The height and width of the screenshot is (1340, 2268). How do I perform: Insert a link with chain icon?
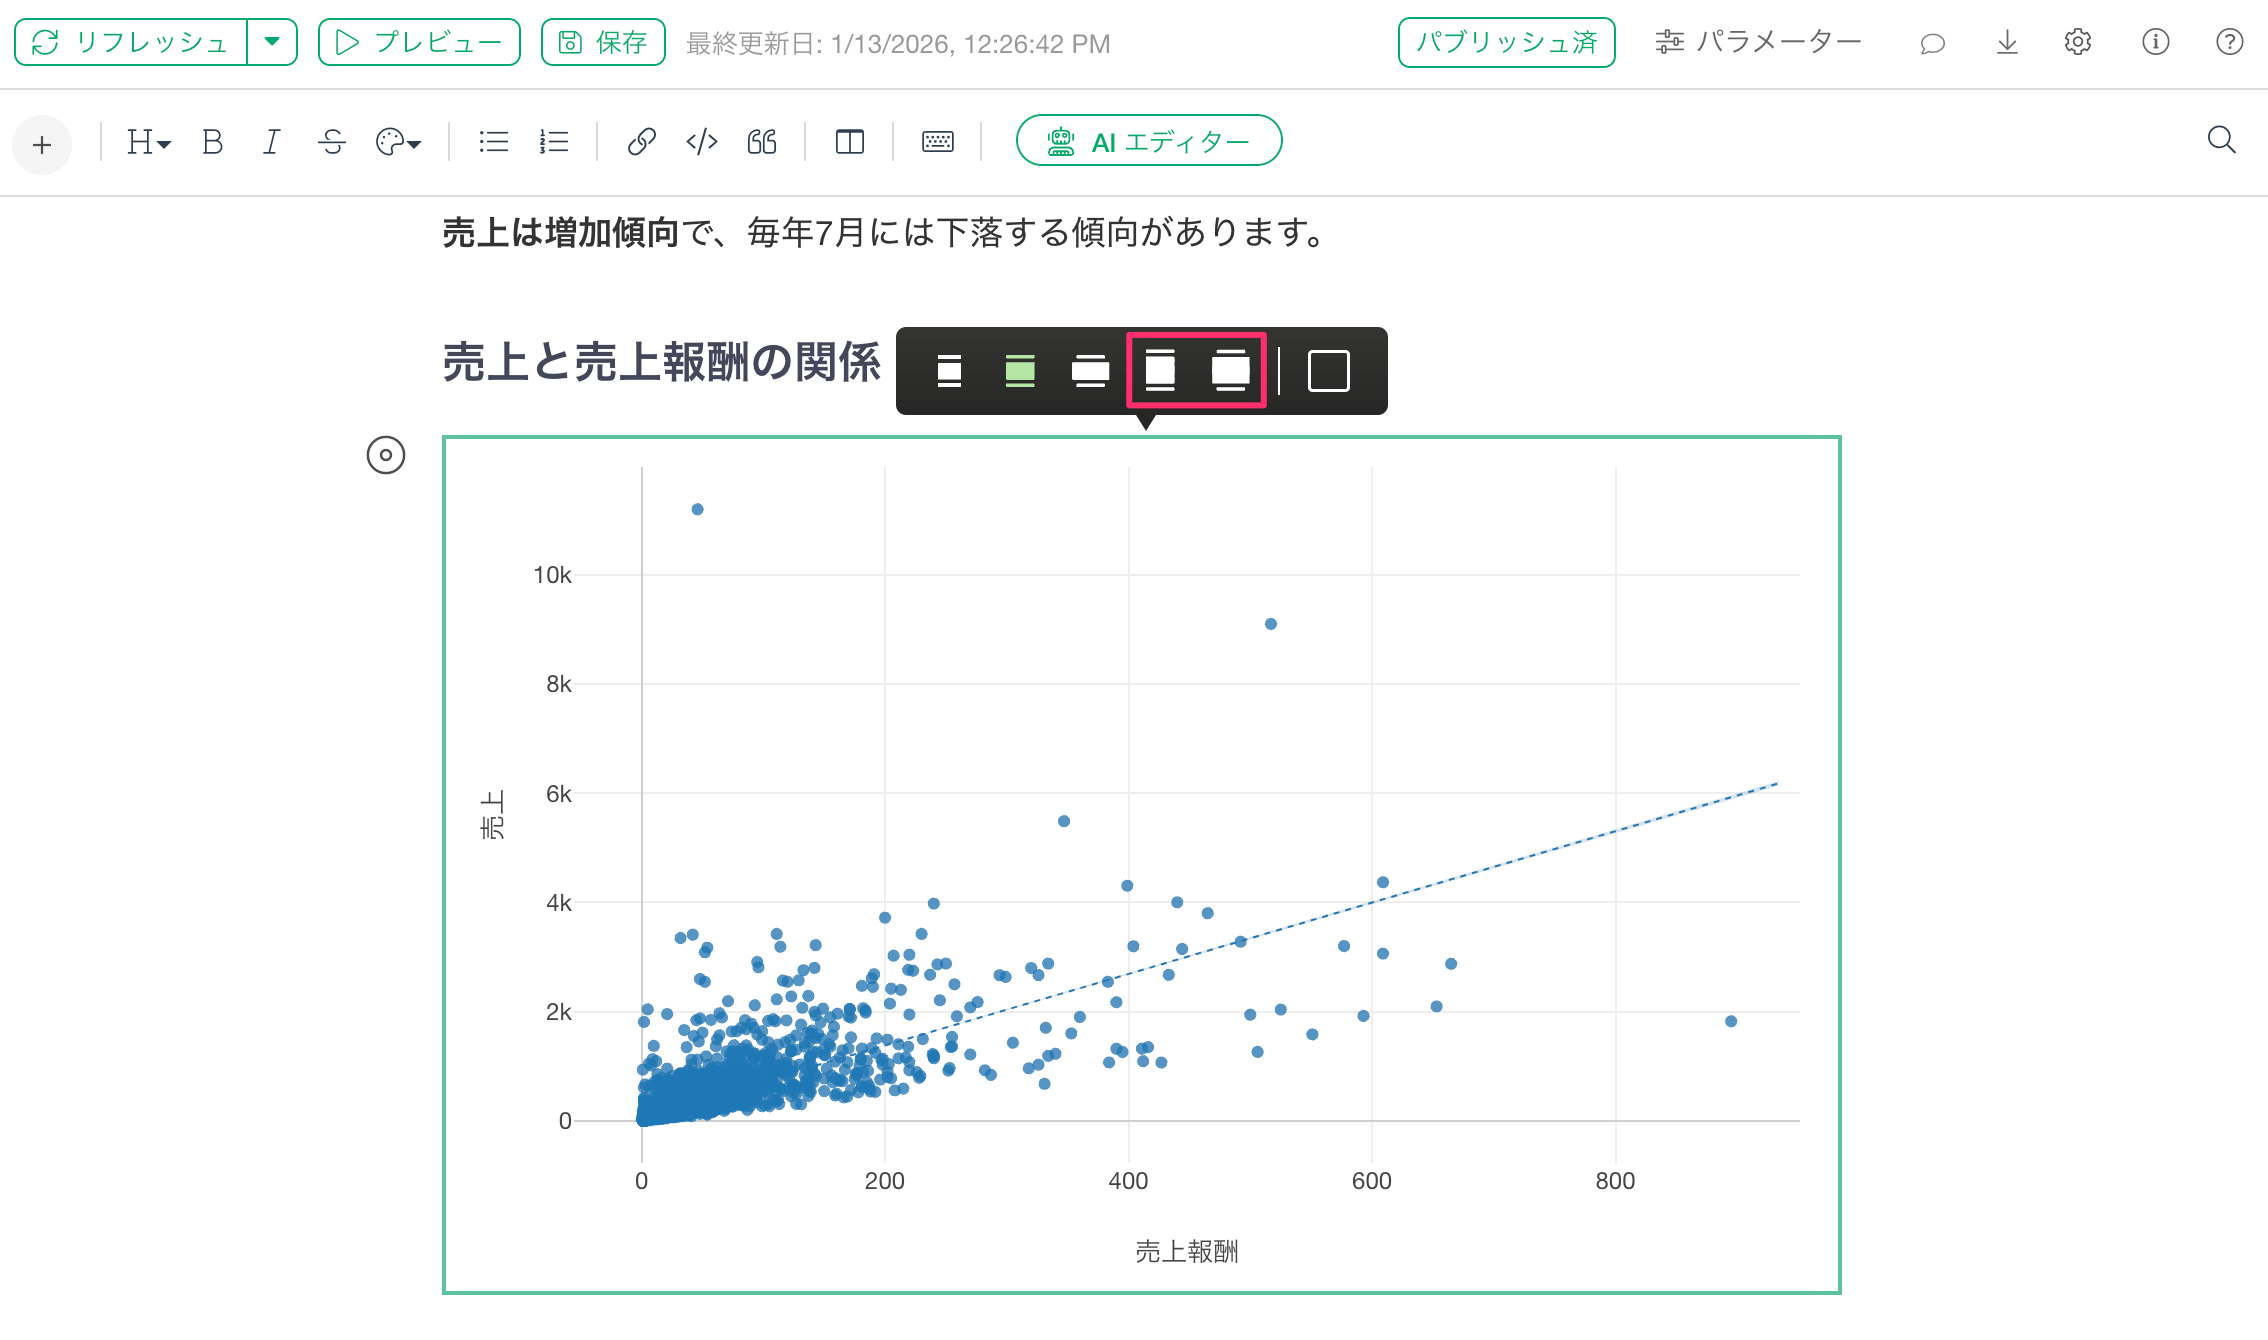pyautogui.click(x=641, y=142)
